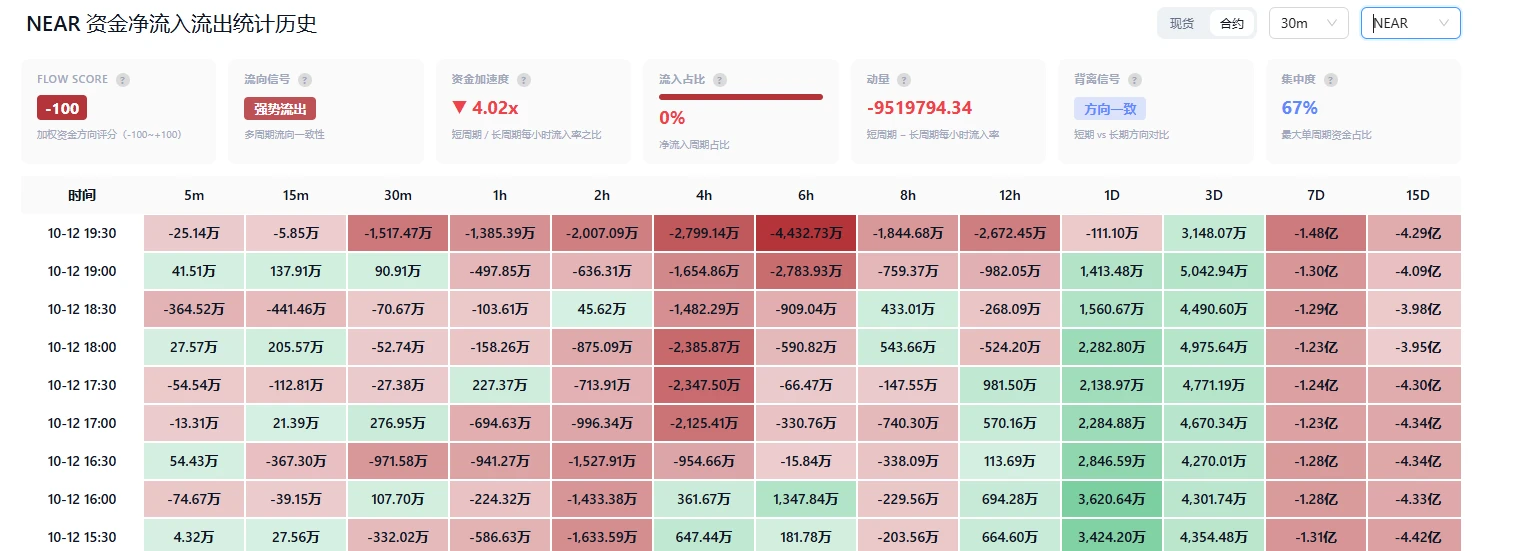Select the 3D column header

pos(1214,195)
